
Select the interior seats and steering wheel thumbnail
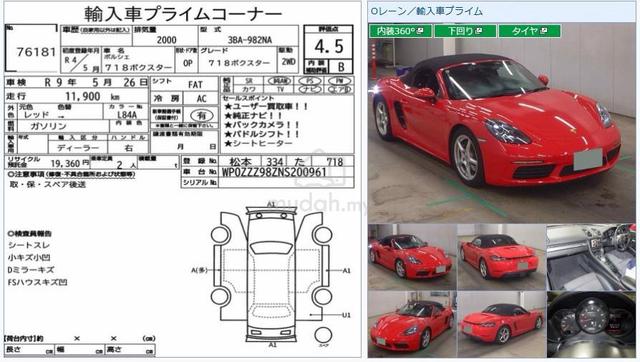tap(591, 257)
